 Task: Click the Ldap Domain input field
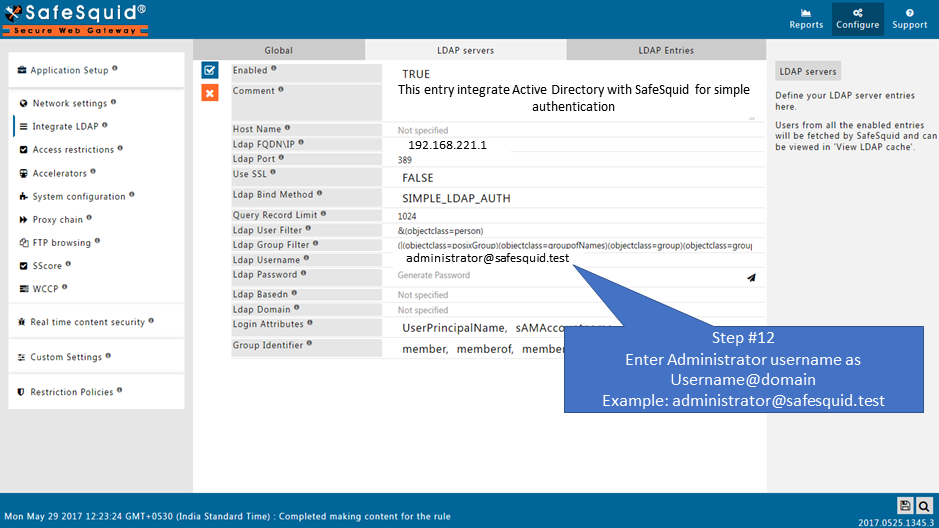tap(573, 310)
